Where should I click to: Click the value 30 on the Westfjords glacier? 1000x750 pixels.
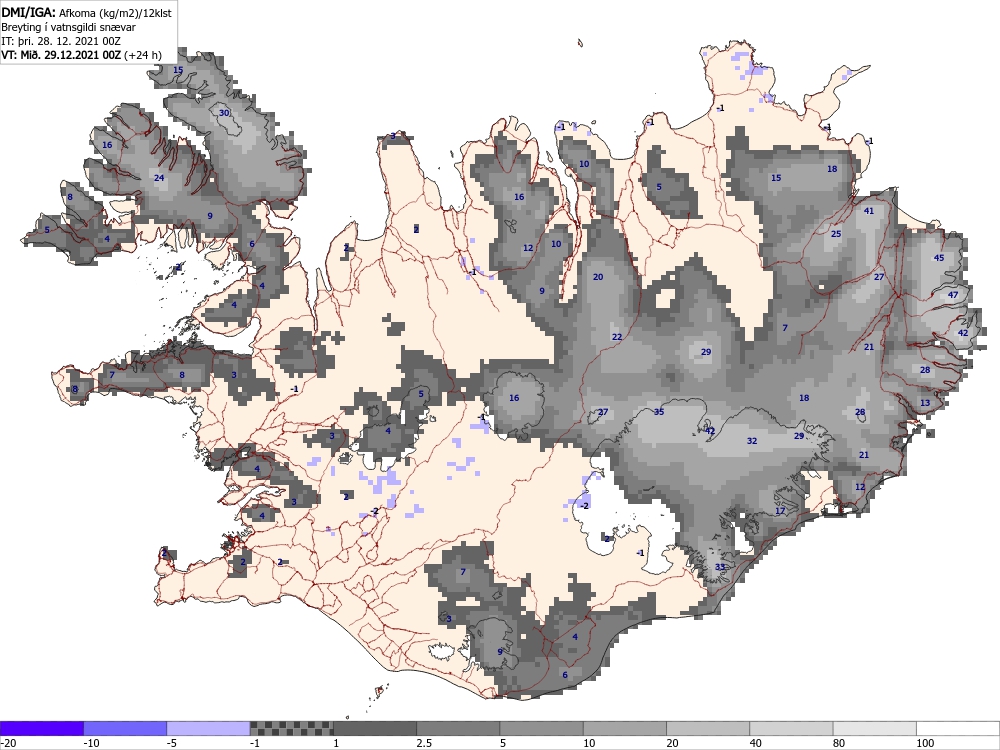(x=224, y=113)
